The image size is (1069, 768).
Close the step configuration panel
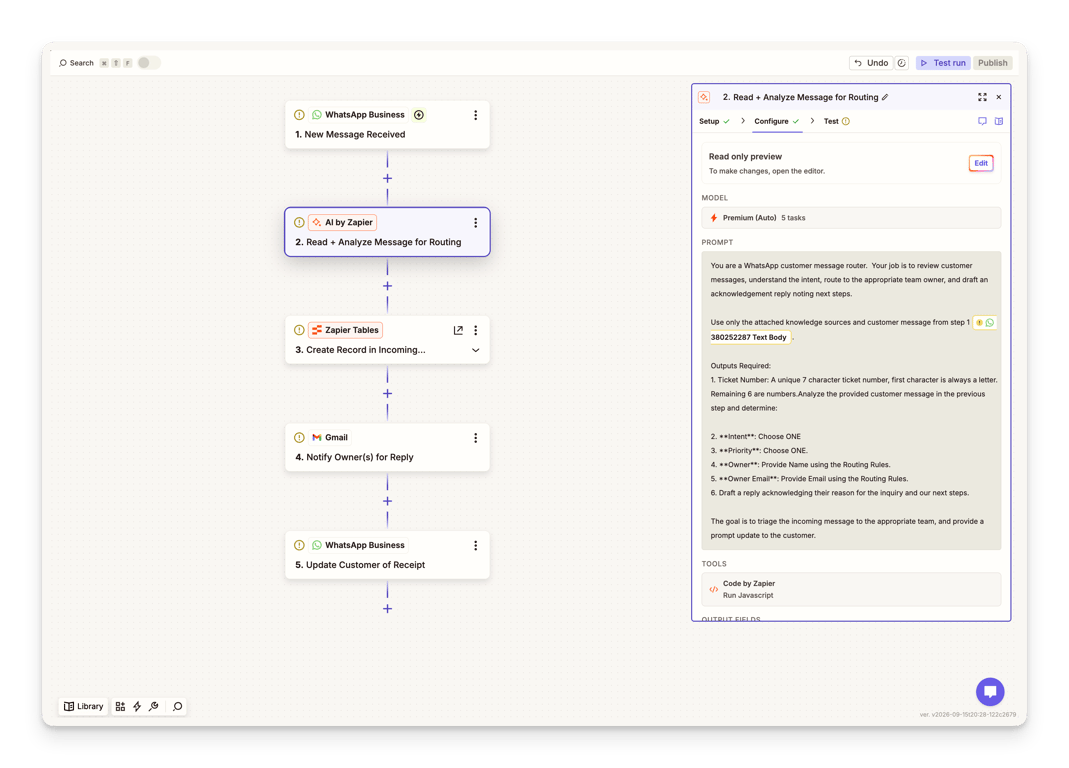(x=999, y=98)
